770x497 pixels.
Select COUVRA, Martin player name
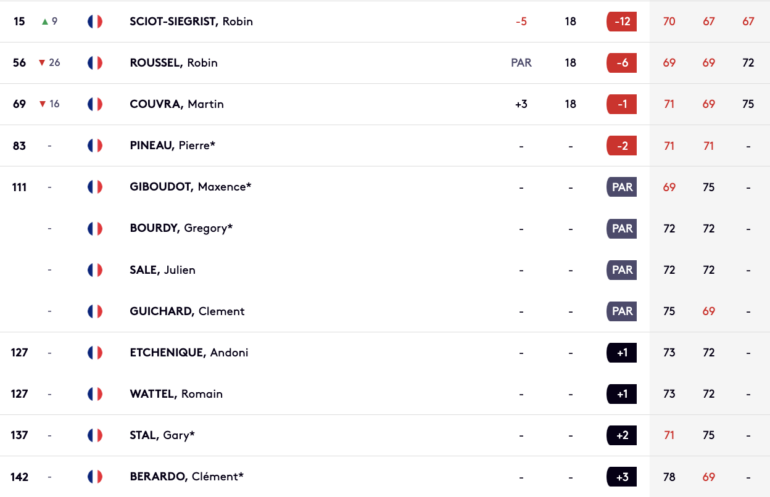[176, 104]
